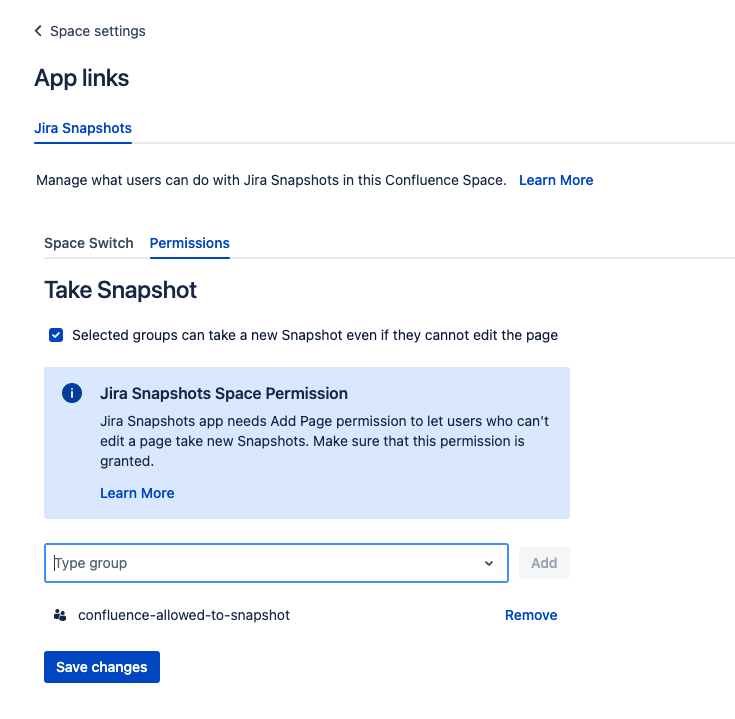Switch to the Space Switch tab
This screenshot has width=735, height=719.
(89, 243)
